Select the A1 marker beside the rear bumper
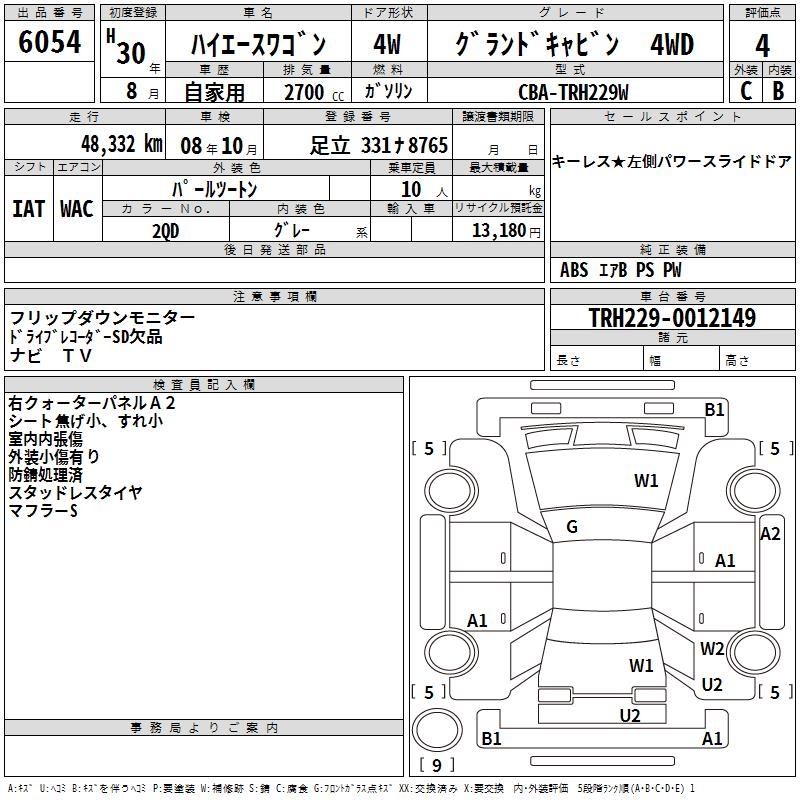The image size is (800, 800). pyautogui.click(x=712, y=739)
